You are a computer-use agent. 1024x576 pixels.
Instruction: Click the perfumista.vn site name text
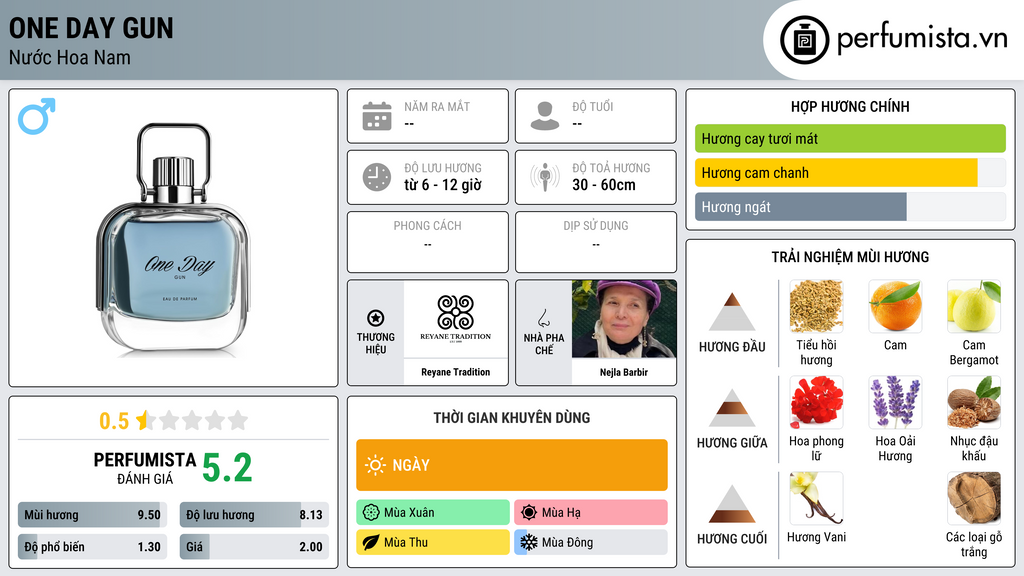(923, 38)
